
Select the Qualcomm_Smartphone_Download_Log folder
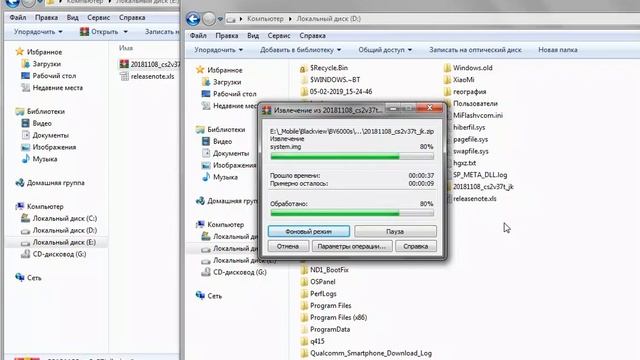(x=366, y=353)
